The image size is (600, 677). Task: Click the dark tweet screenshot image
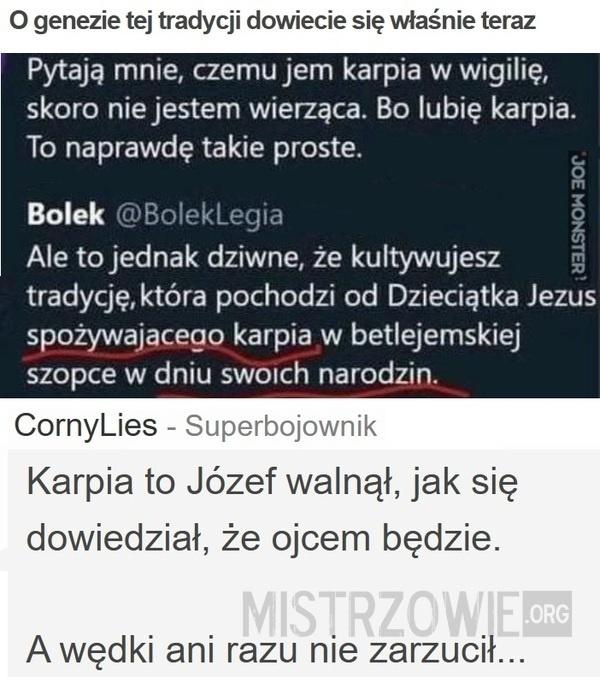(x=300, y=225)
